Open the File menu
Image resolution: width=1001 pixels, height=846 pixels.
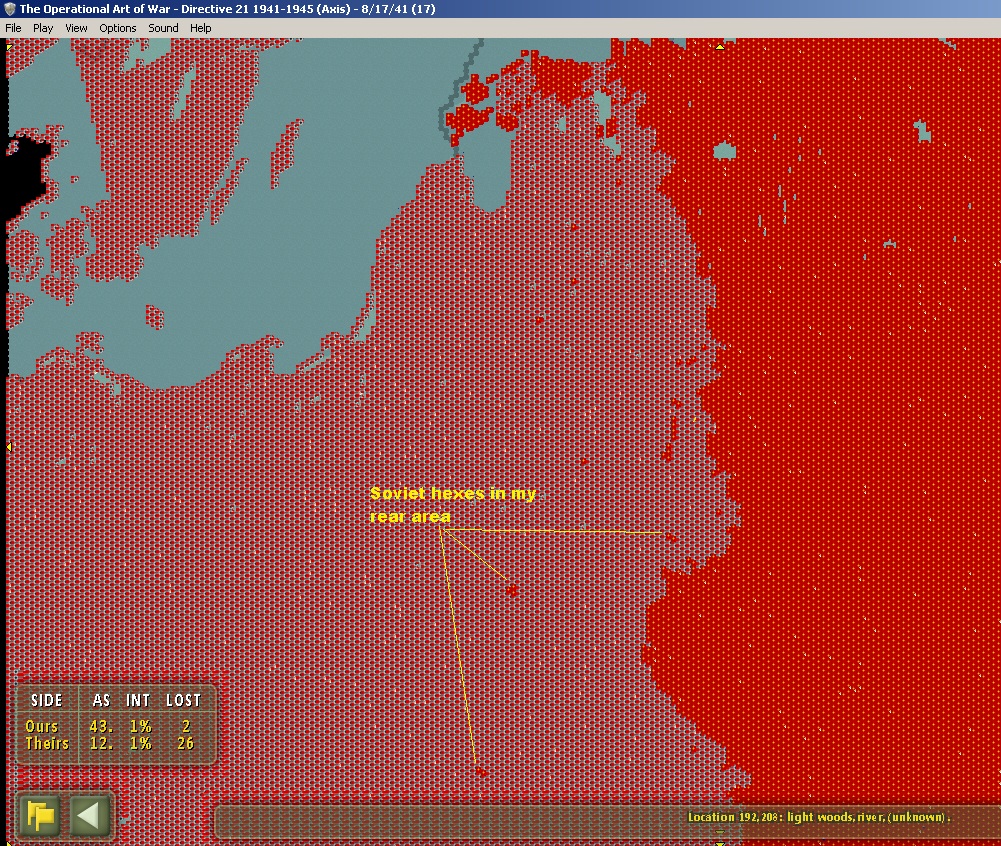point(13,28)
